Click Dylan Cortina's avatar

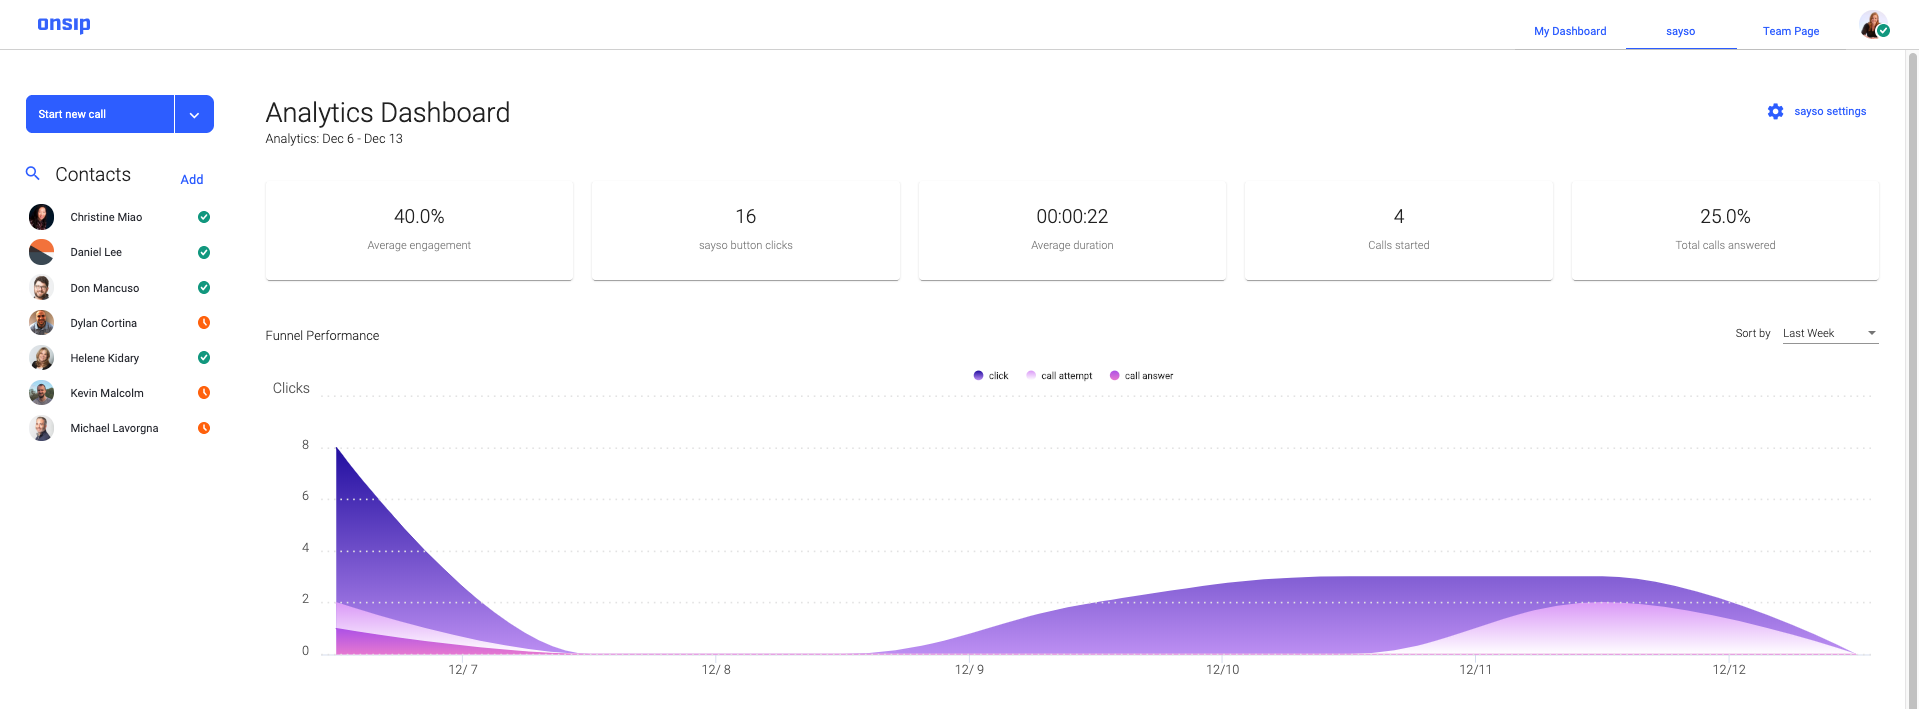42,323
